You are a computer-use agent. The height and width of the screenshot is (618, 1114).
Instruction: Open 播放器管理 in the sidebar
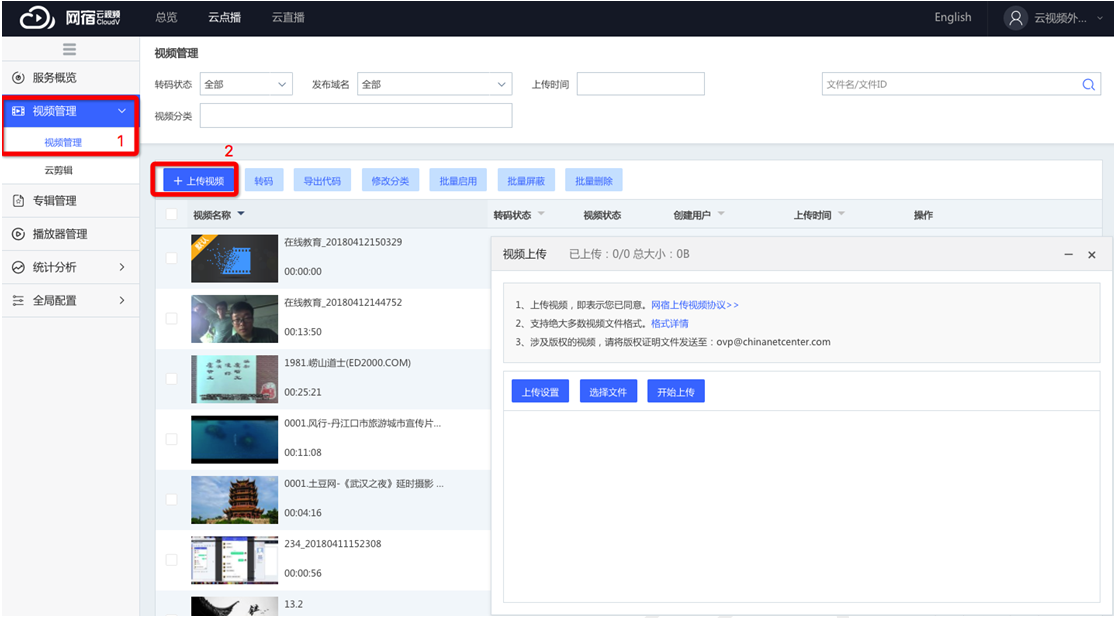click(60, 234)
